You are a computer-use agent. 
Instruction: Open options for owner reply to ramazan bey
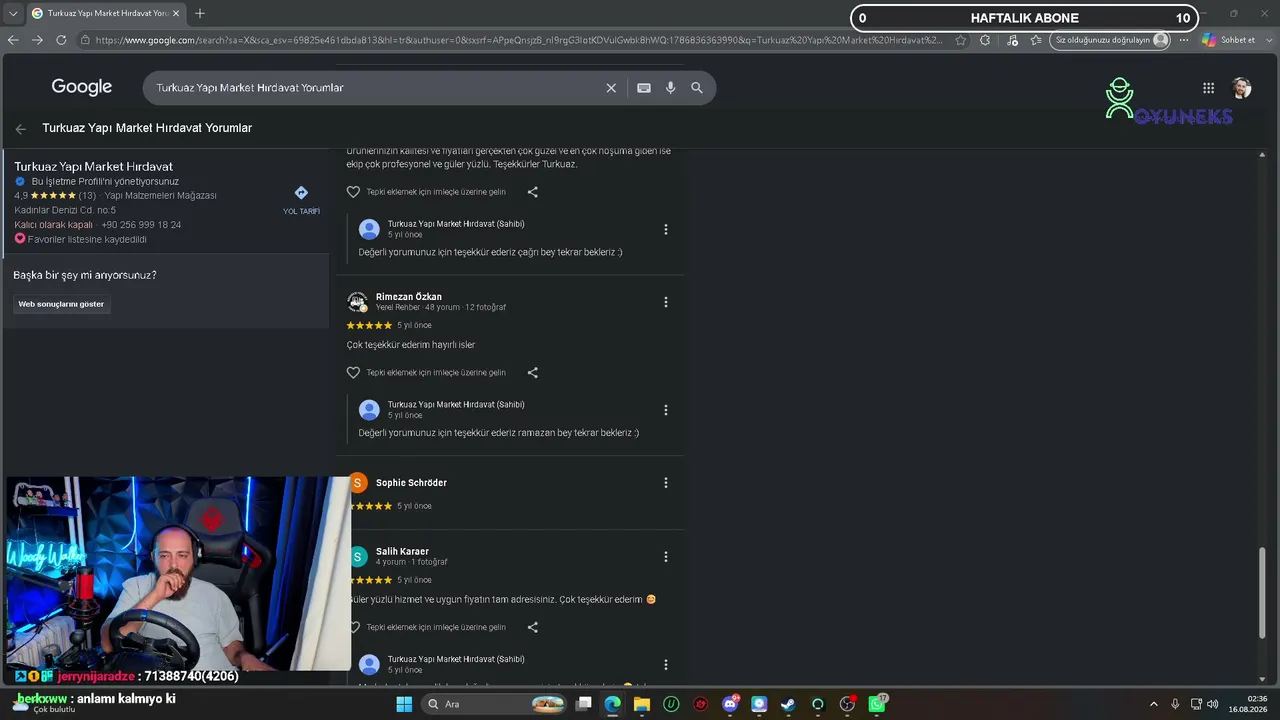tap(666, 410)
